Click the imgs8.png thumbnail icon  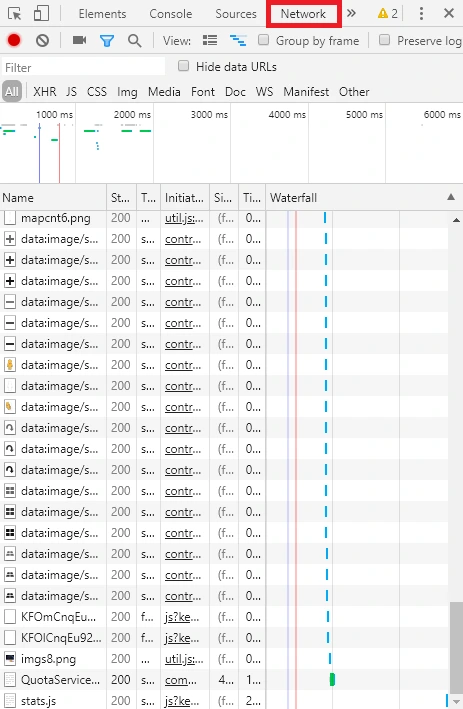tap(9, 659)
